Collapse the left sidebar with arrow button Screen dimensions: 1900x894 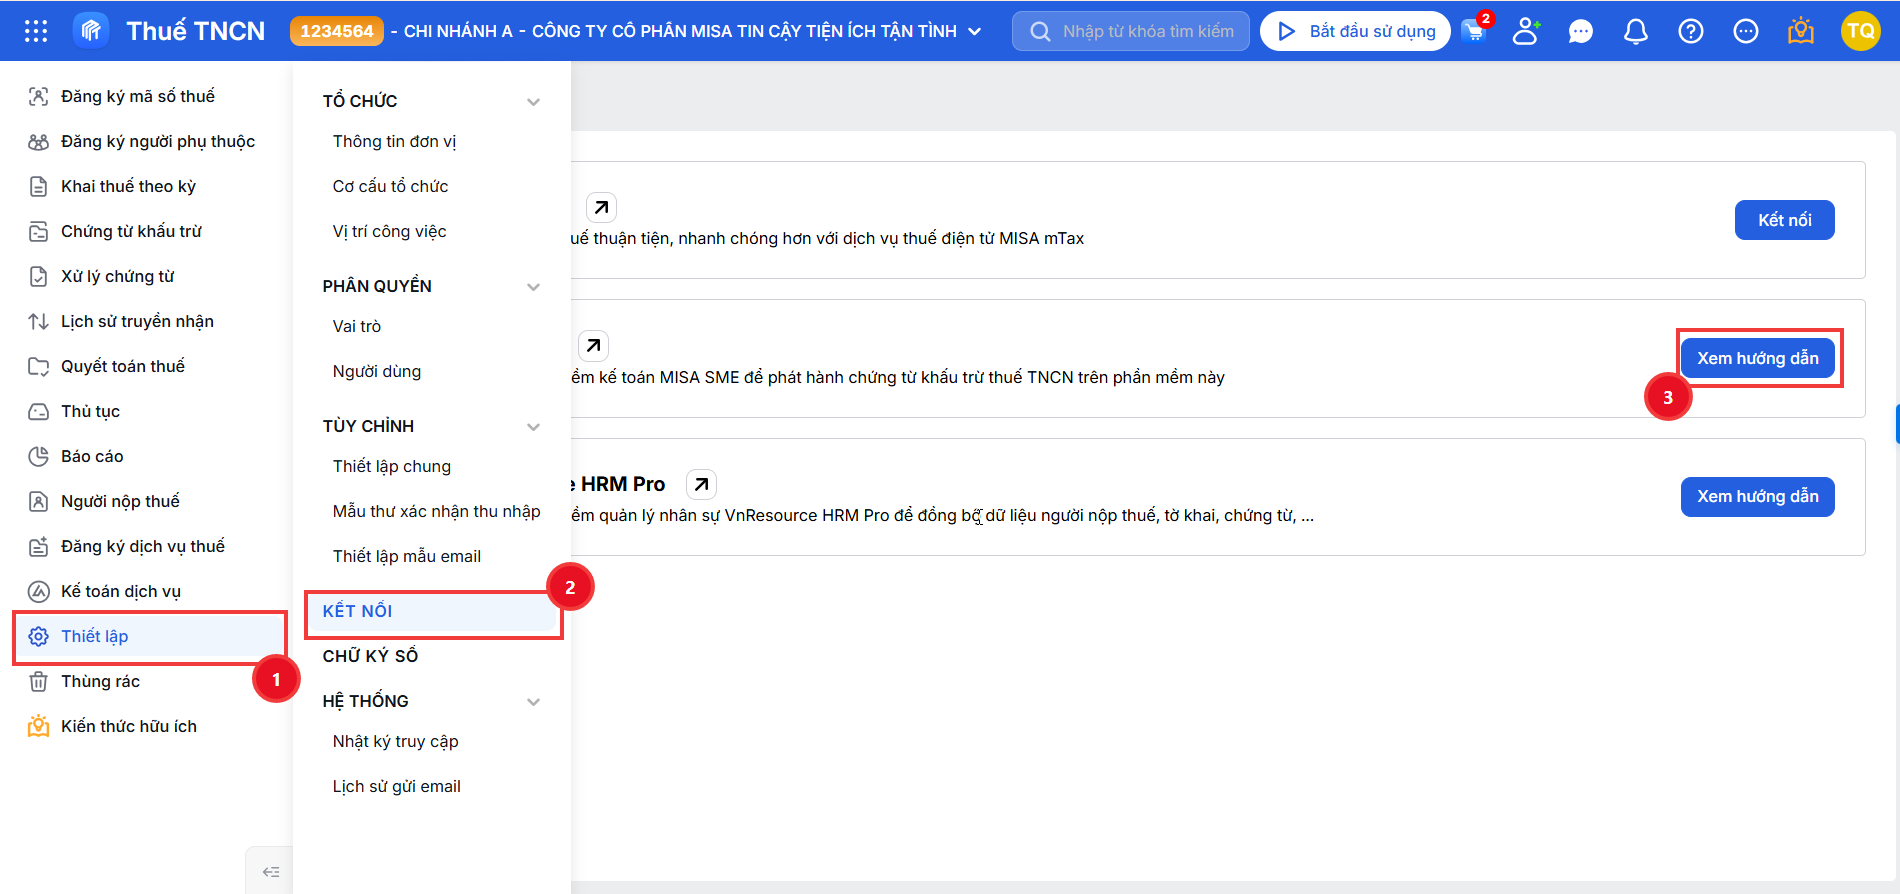click(x=270, y=872)
